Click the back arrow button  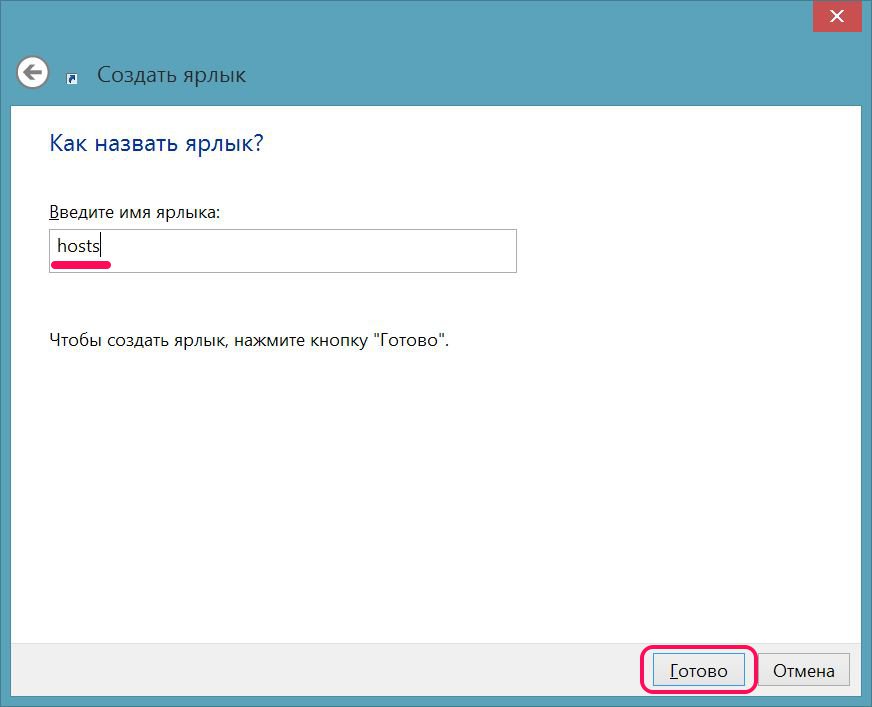click(33, 73)
